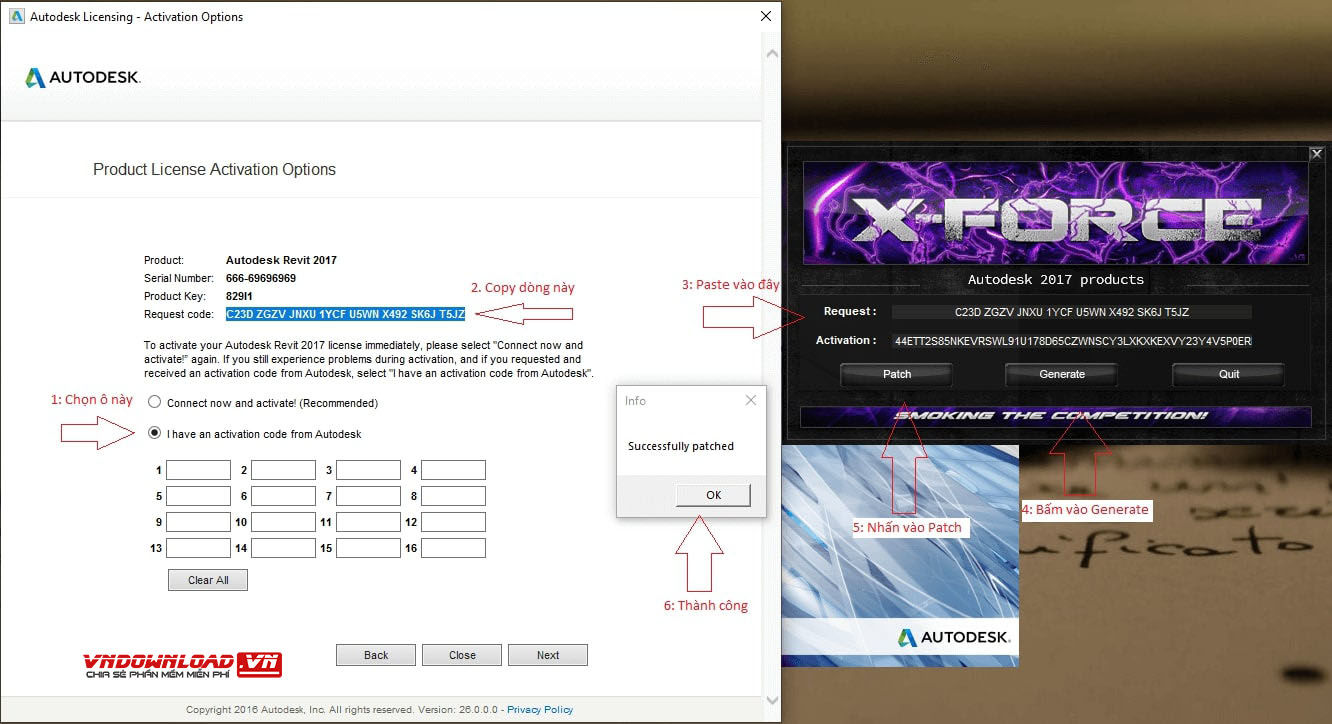The image size is (1332, 724).
Task: Click the Clear All button
Action: 208,580
